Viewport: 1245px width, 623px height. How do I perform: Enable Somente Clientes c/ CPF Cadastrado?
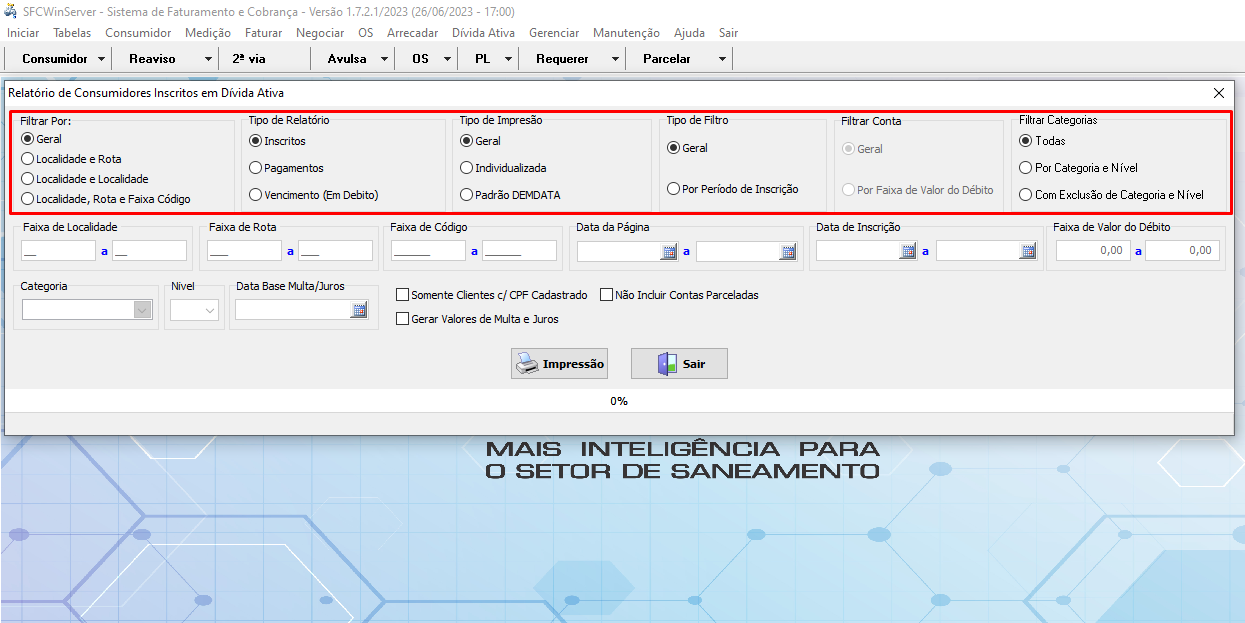[x=403, y=295]
